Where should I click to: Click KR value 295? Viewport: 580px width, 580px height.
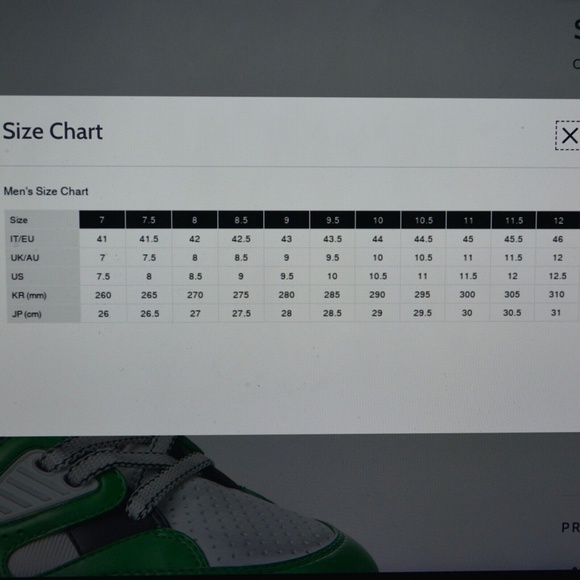point(422,294)
